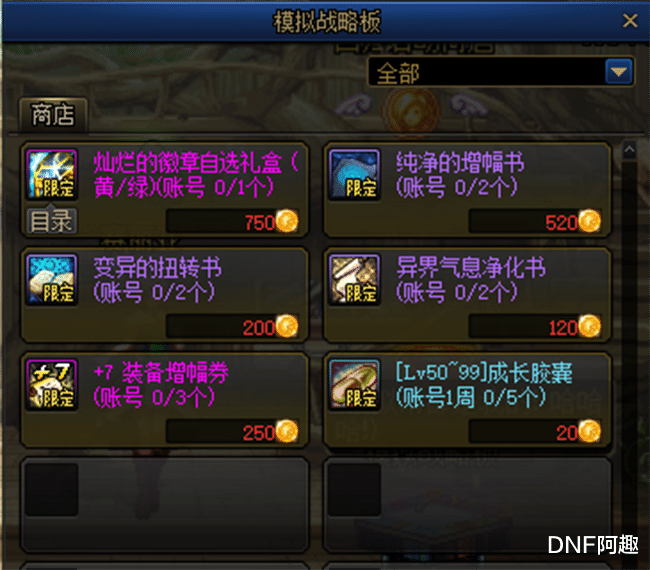Screen dimensions: 650x570
Task: Click the 20 coin price of 成长胶囊
Action: tap(567, 433)
